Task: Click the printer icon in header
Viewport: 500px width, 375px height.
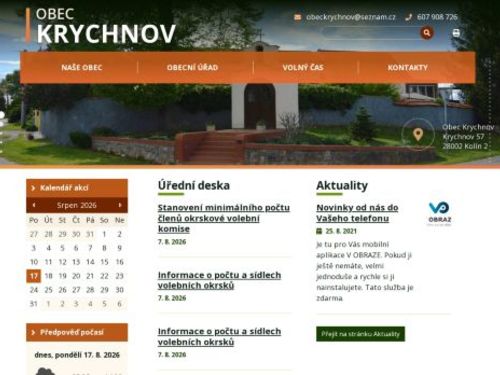Action: 456,33
